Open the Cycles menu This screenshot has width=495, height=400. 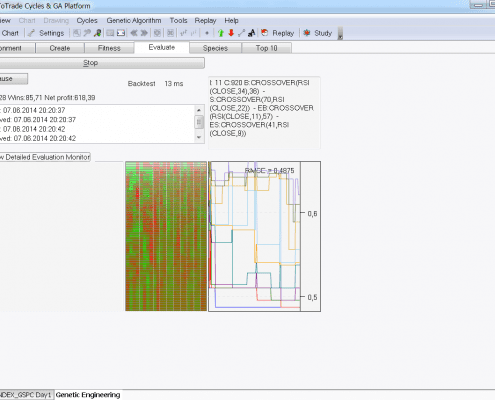click(87, 21)
